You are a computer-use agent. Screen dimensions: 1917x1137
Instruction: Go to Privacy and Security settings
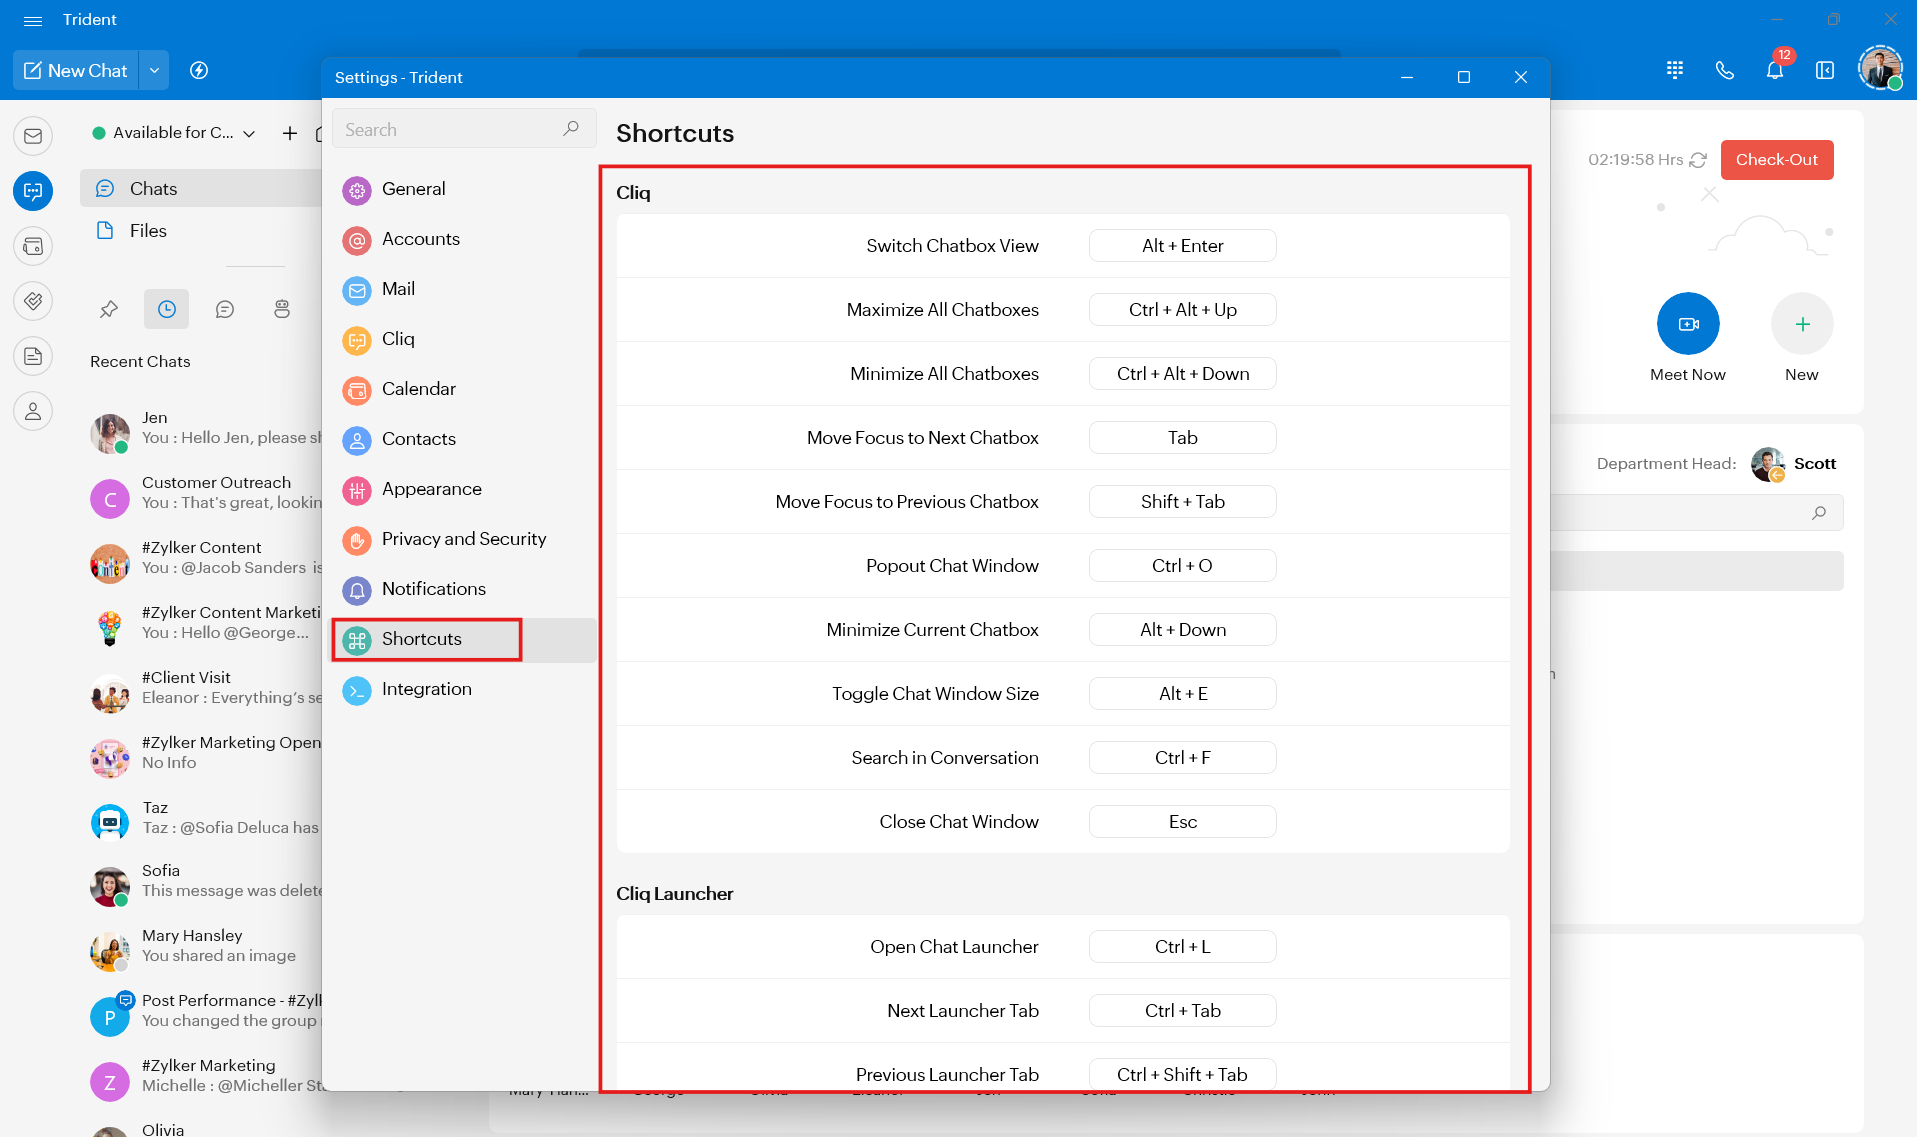coord(463,539)
